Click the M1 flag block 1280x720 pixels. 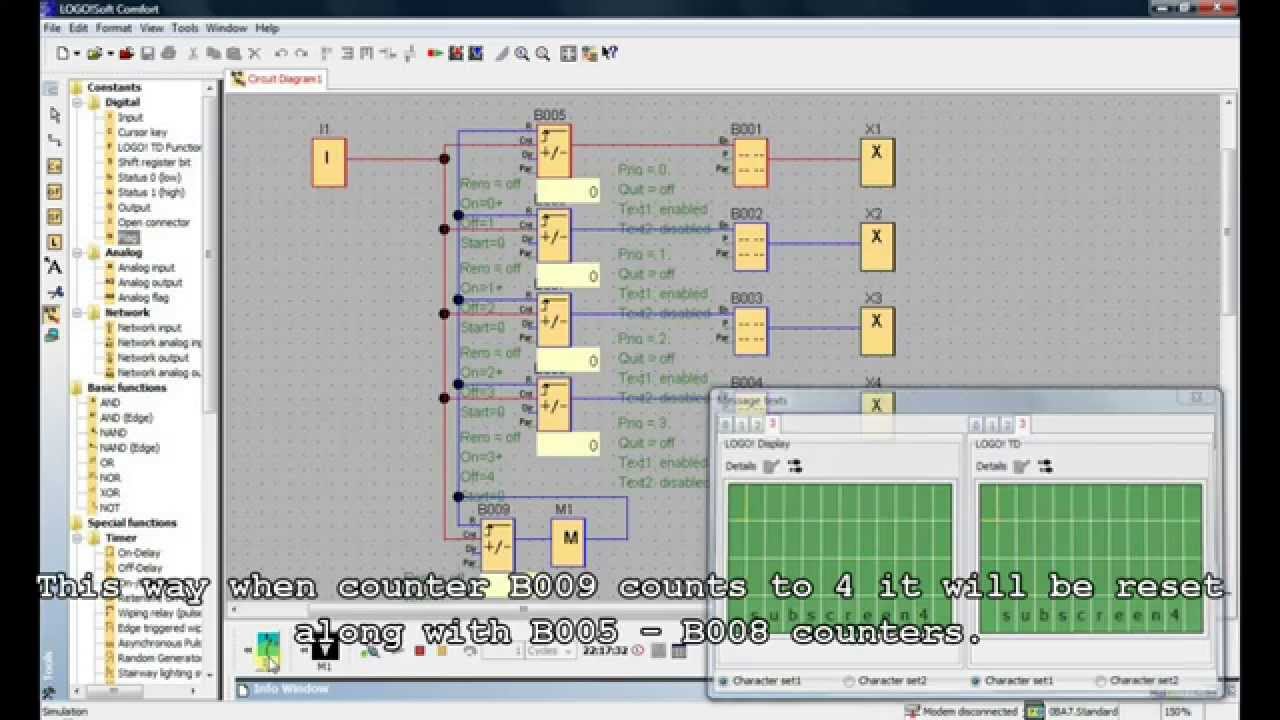[569, 543]
